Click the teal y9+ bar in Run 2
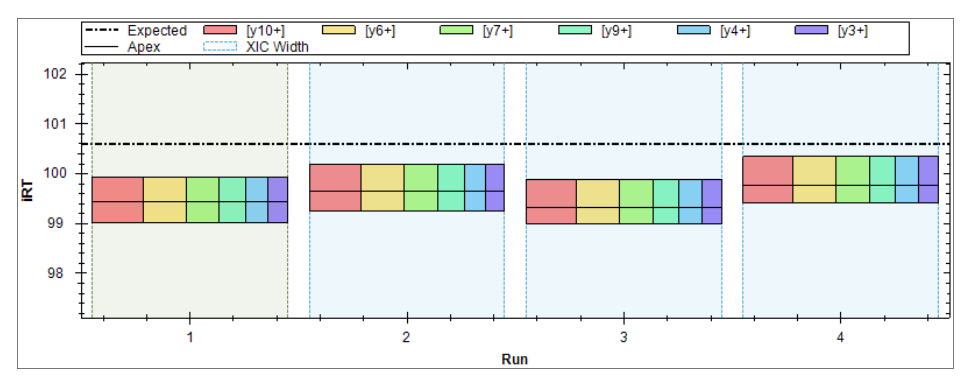Image resolution: width=971 pixels, height=386 pixels. 451,187
